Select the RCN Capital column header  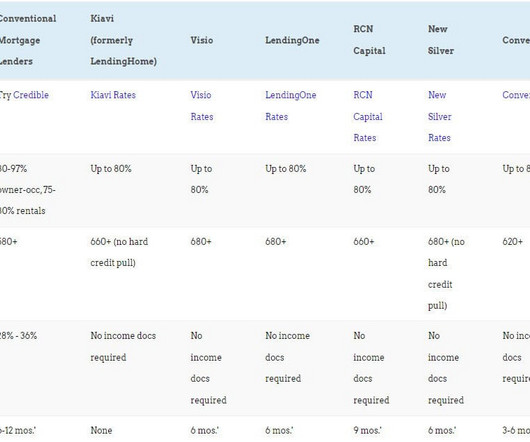[369, 40]
